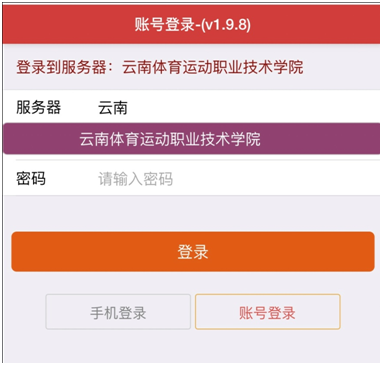
Task: Click the orange 登录 button
Action: pos(193,252)
